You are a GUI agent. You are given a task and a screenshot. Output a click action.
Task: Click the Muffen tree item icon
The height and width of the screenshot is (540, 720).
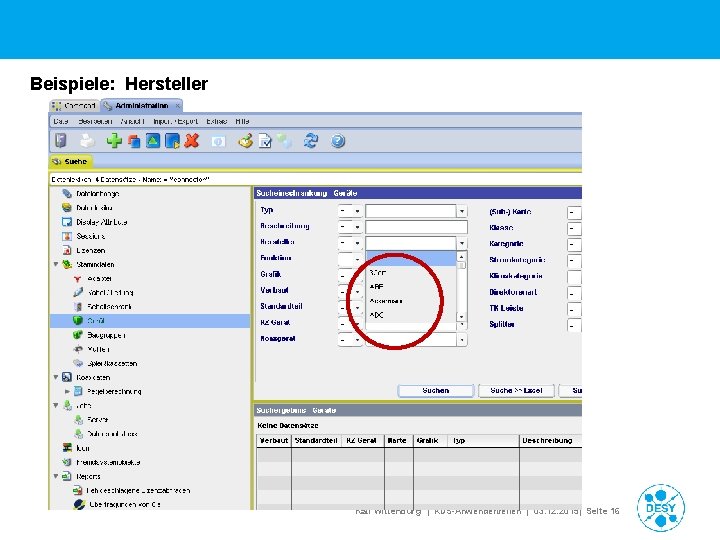(78, 349)
